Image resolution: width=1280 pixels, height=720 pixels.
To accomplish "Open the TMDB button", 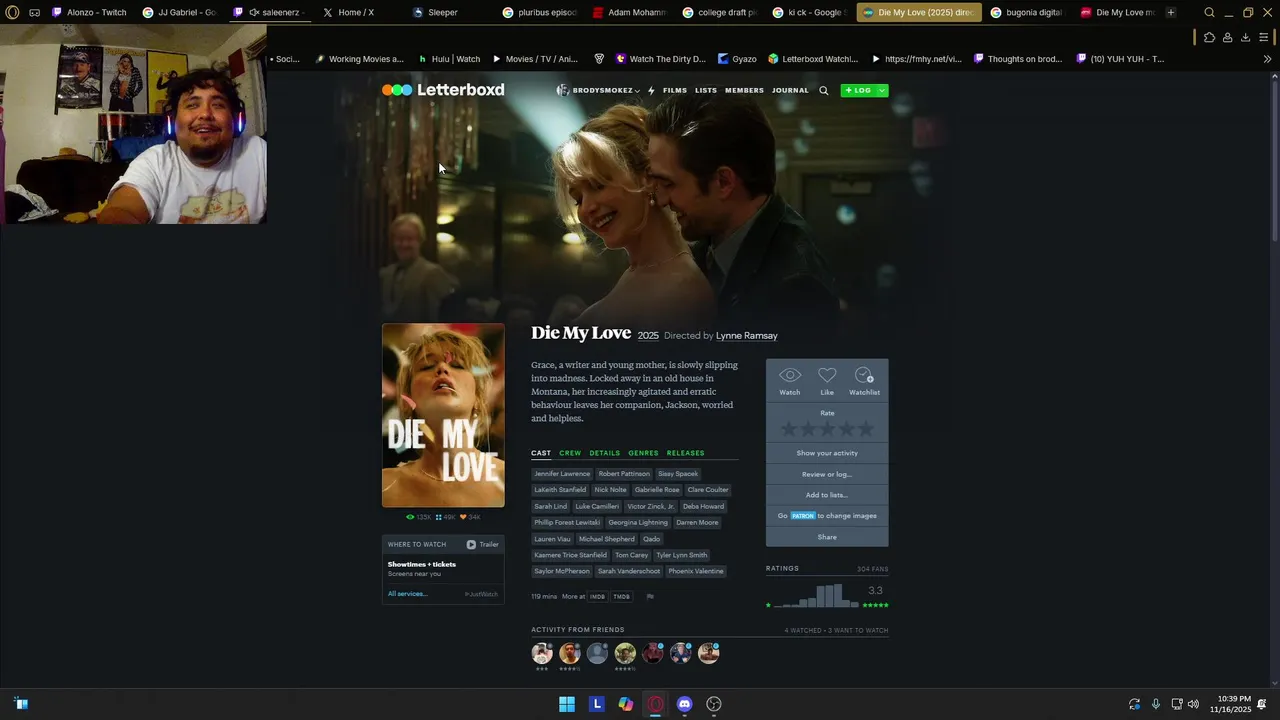I will tap(621, 597).
